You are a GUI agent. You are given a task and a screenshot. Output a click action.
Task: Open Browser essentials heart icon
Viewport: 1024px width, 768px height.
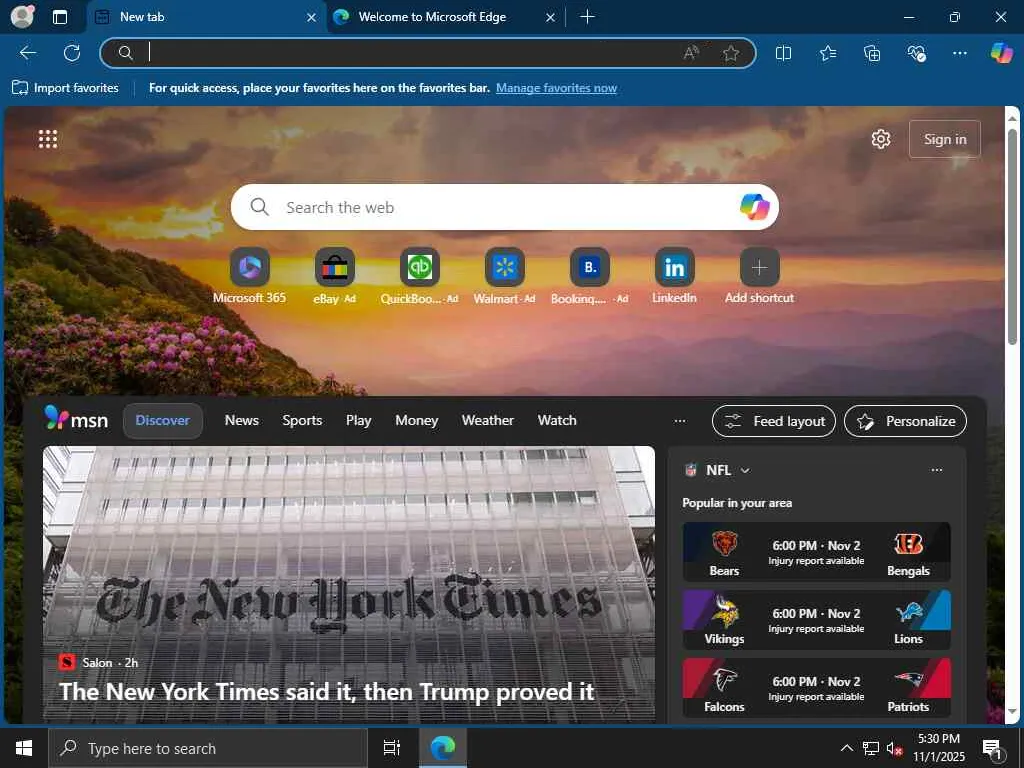pos(916,53)
